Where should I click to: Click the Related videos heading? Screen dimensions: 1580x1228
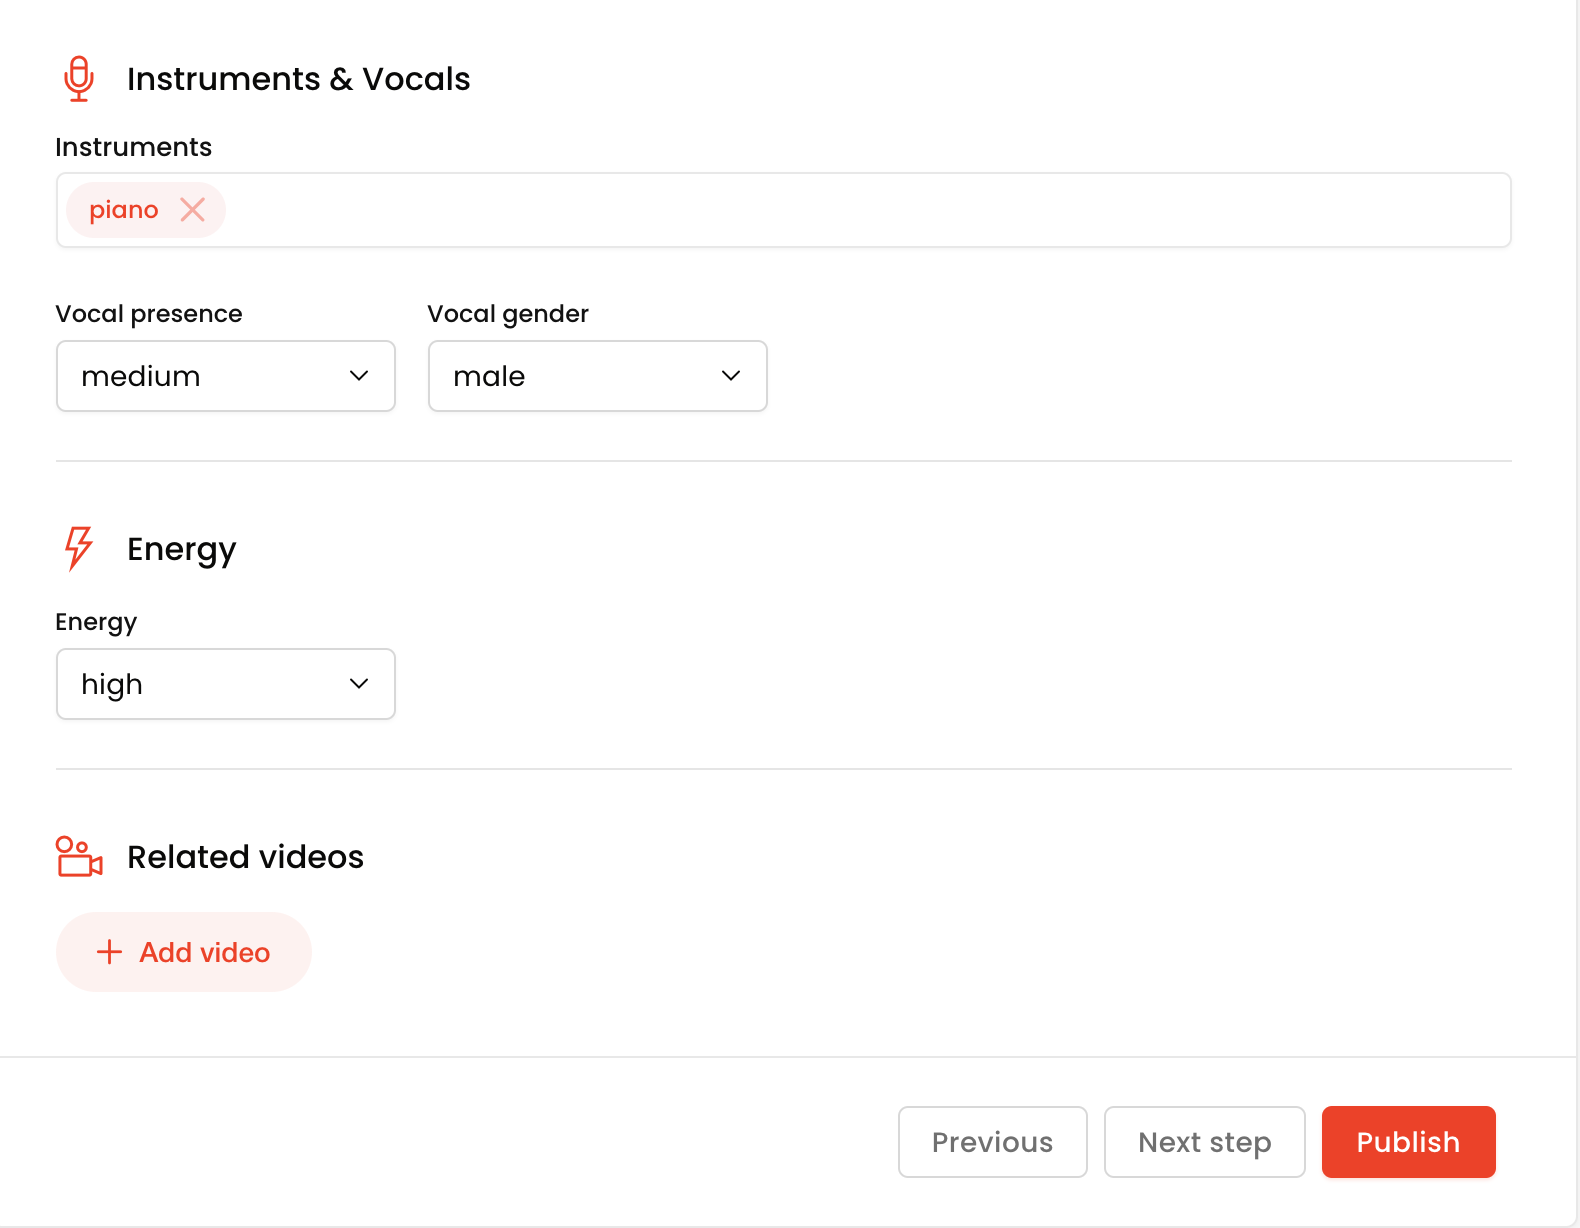[245, 857]
